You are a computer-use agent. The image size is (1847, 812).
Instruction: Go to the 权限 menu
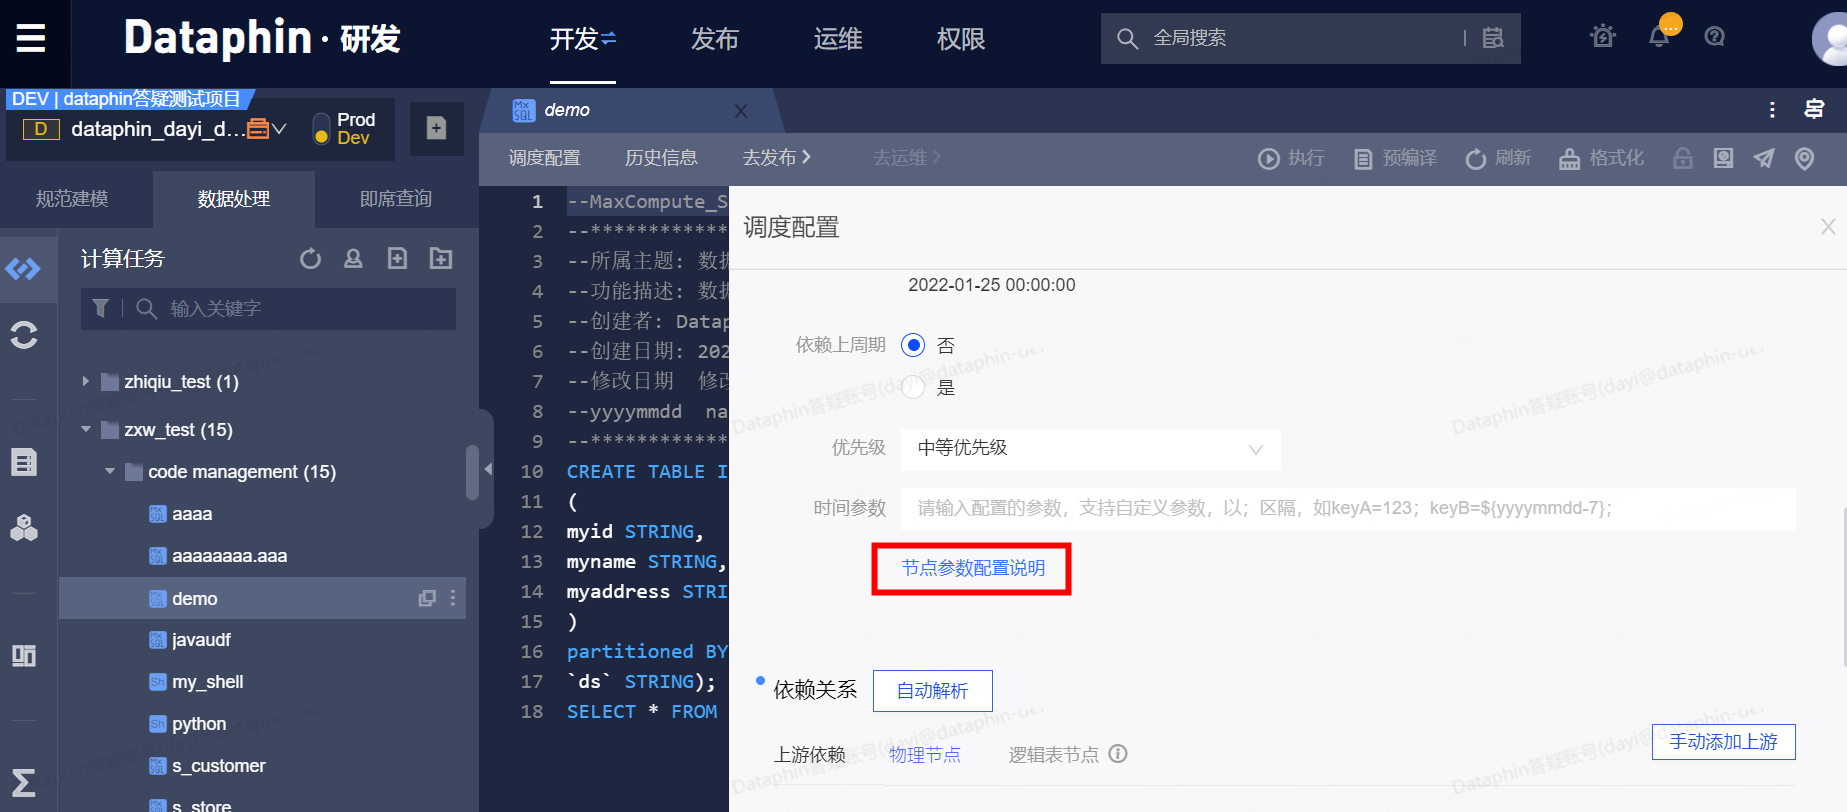[x=961, y=39]
